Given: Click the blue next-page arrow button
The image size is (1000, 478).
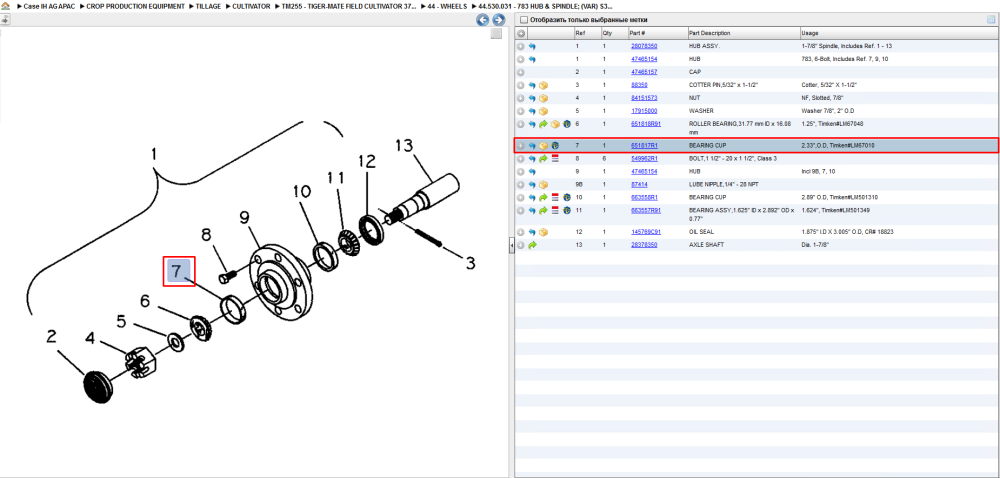Looking at the screenshot, I should (499, 20).
